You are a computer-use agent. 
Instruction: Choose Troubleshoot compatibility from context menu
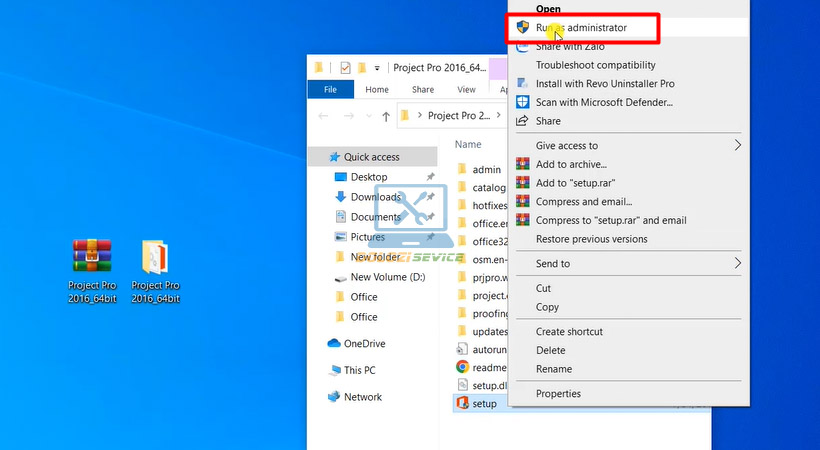pos(595,65)
